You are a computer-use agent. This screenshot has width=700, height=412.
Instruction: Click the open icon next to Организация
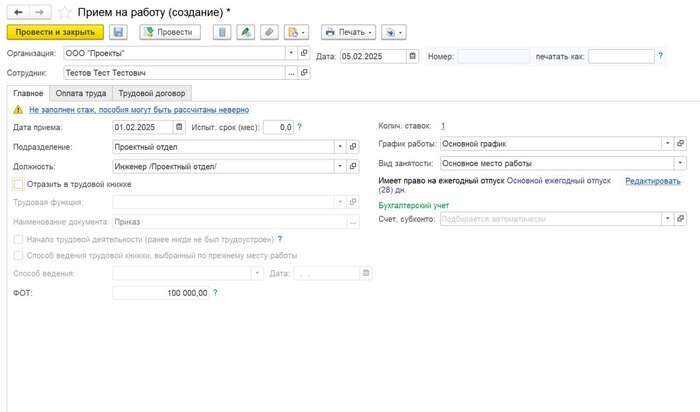(305, 54)
